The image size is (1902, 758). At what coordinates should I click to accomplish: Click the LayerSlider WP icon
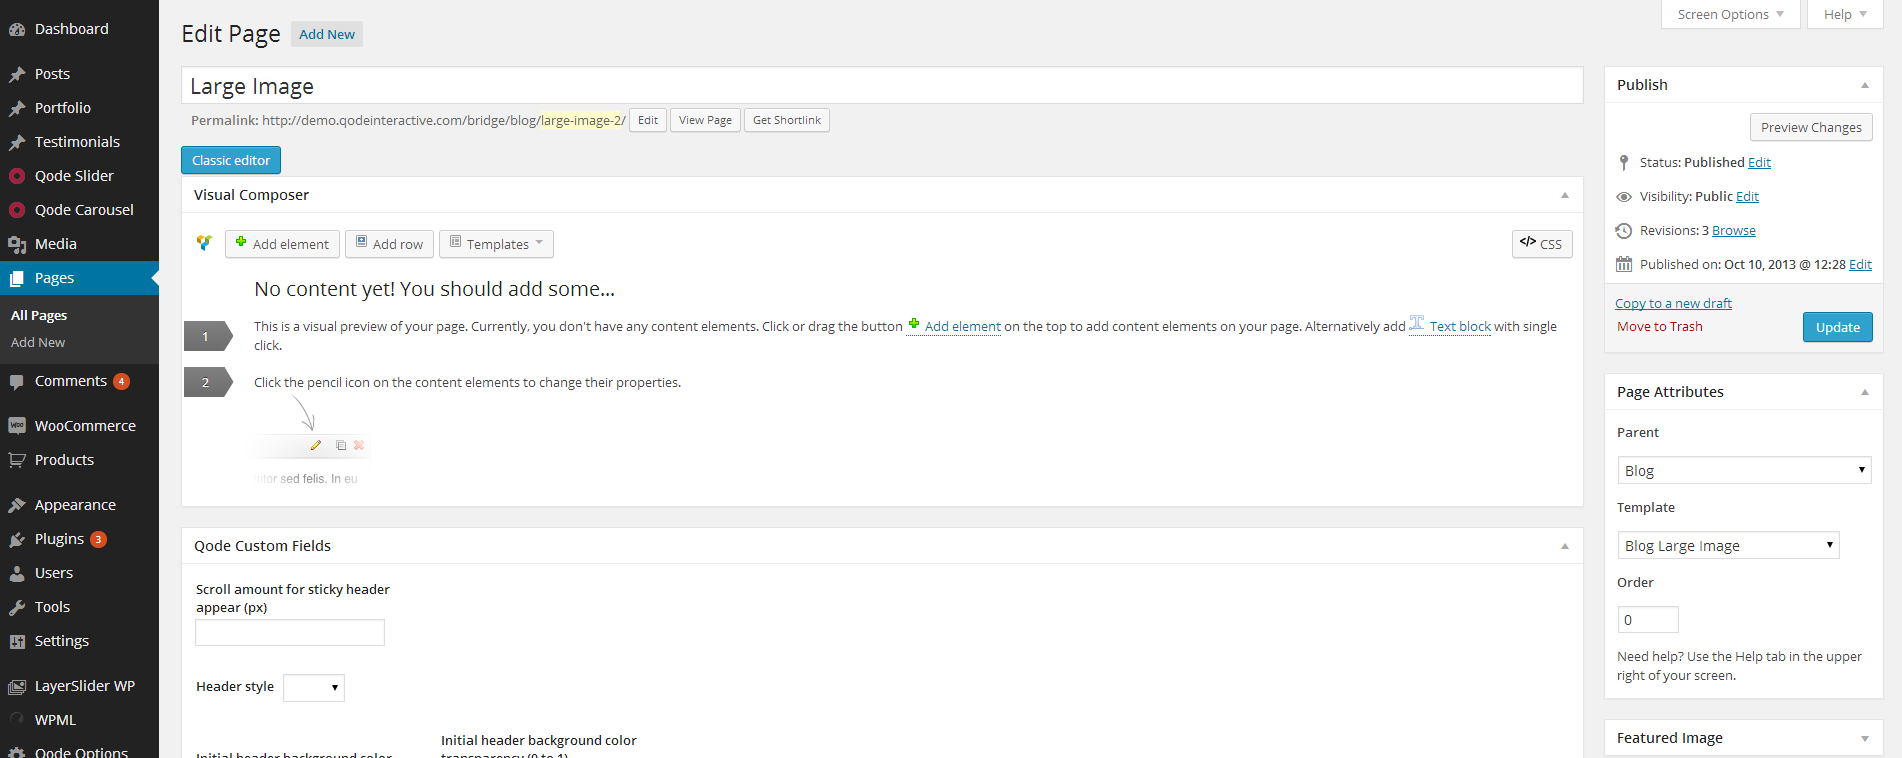17,686
